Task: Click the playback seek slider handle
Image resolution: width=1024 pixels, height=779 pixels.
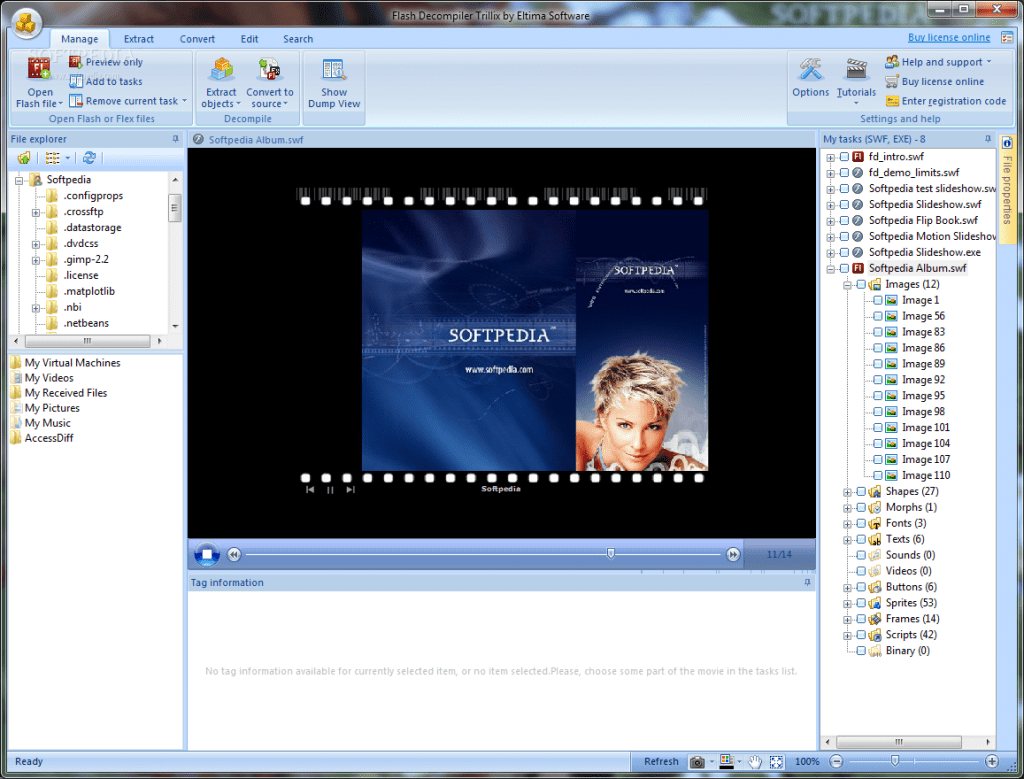Action: [x=610, y=553]
